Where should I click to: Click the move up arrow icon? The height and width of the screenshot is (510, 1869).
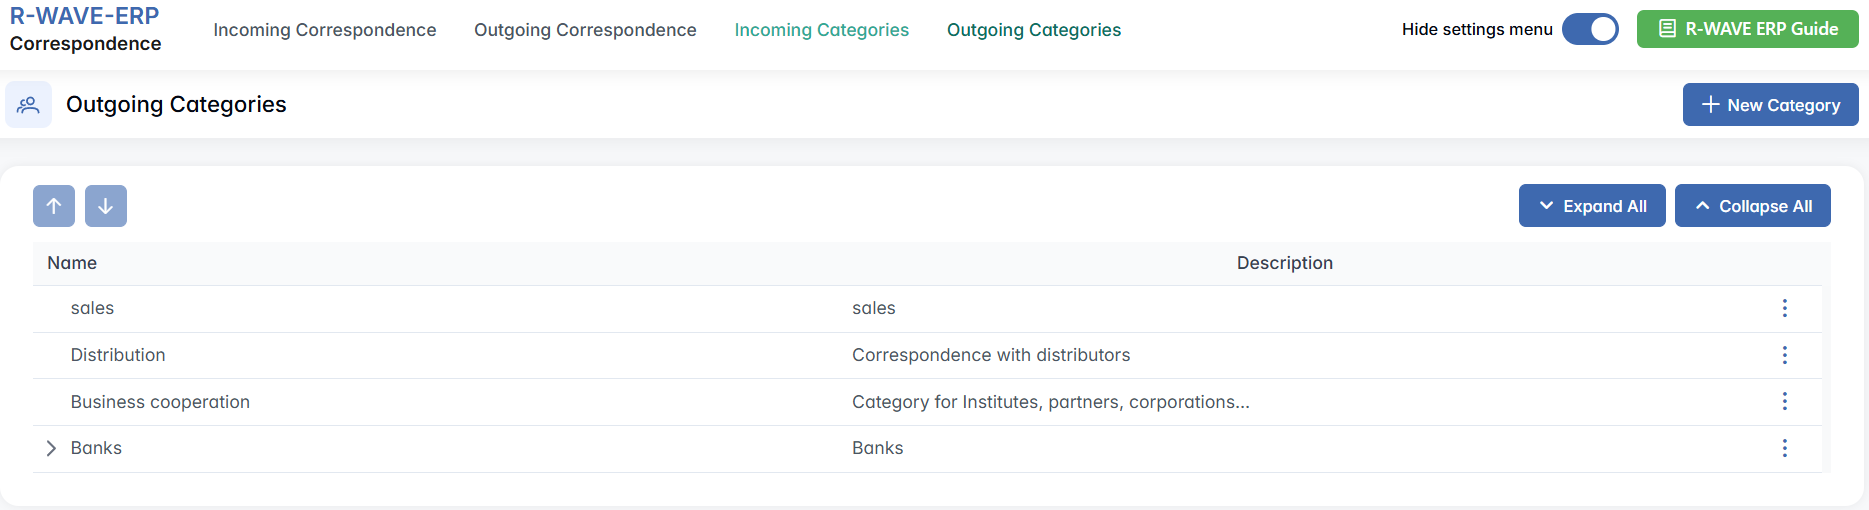[x=54, y=206]
